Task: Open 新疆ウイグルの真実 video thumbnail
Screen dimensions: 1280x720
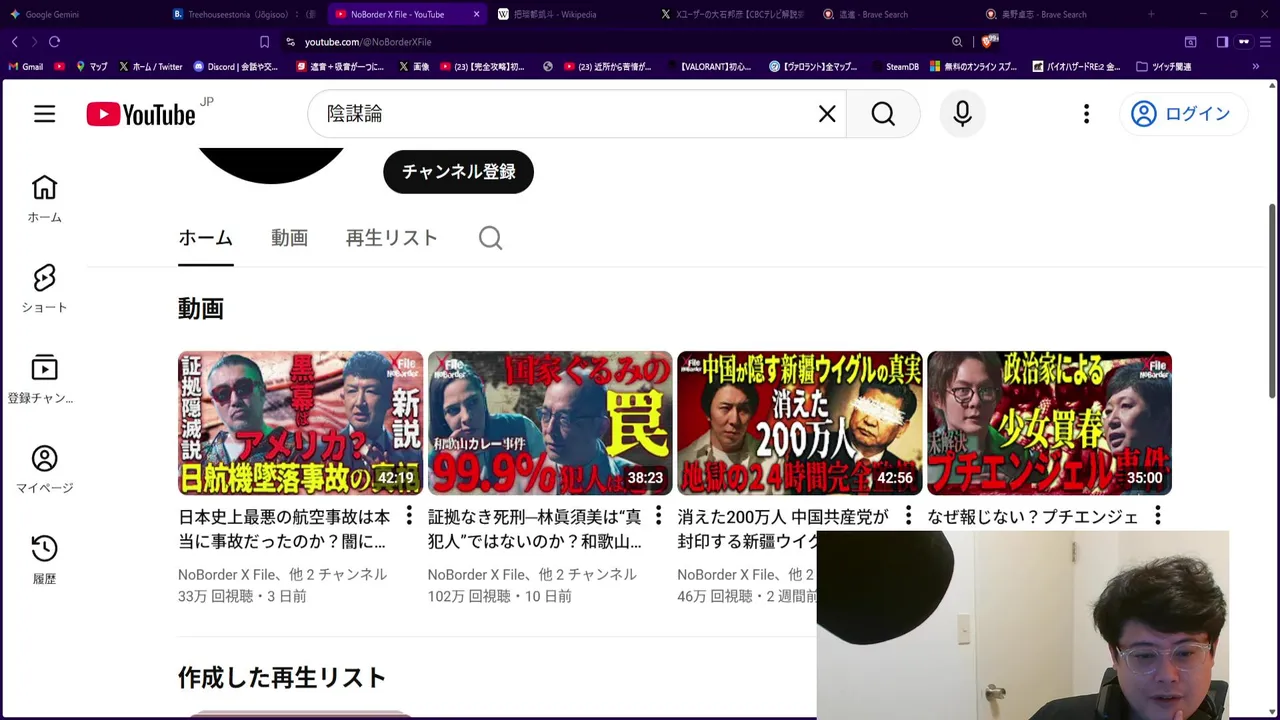Action: pyautogui.click(x=799, y=423)
